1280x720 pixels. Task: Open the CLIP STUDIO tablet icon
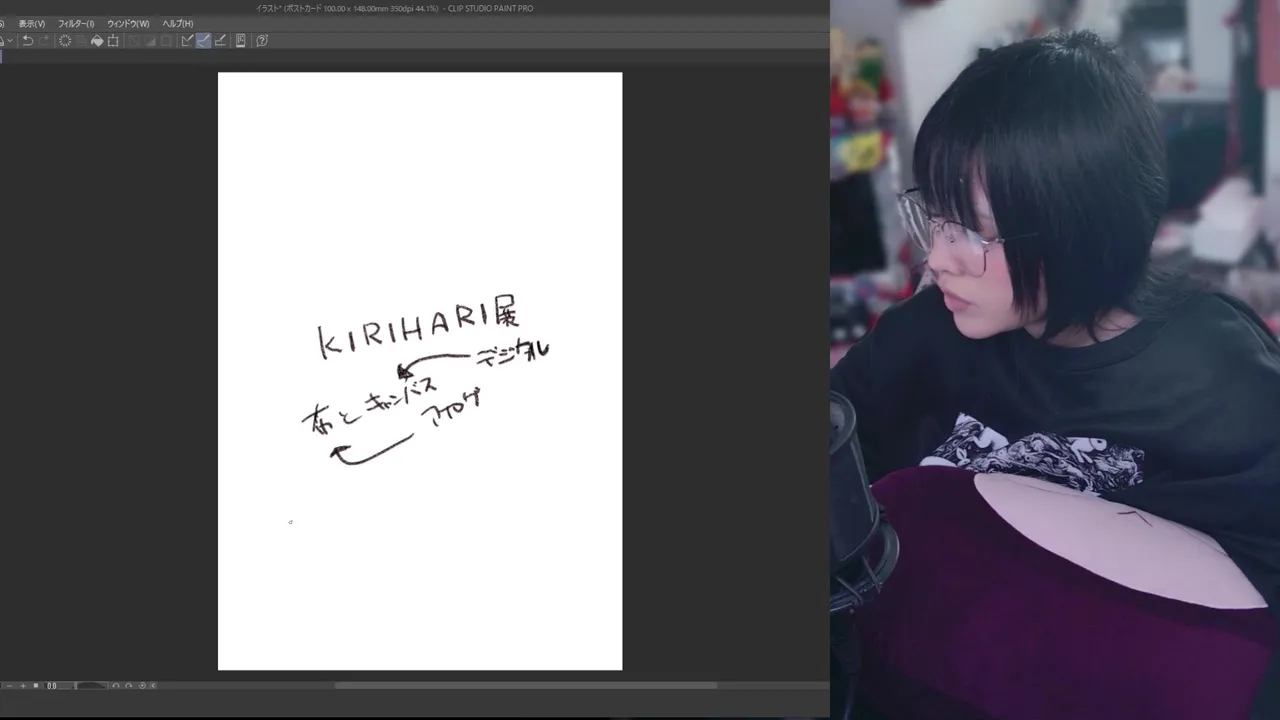240,41
